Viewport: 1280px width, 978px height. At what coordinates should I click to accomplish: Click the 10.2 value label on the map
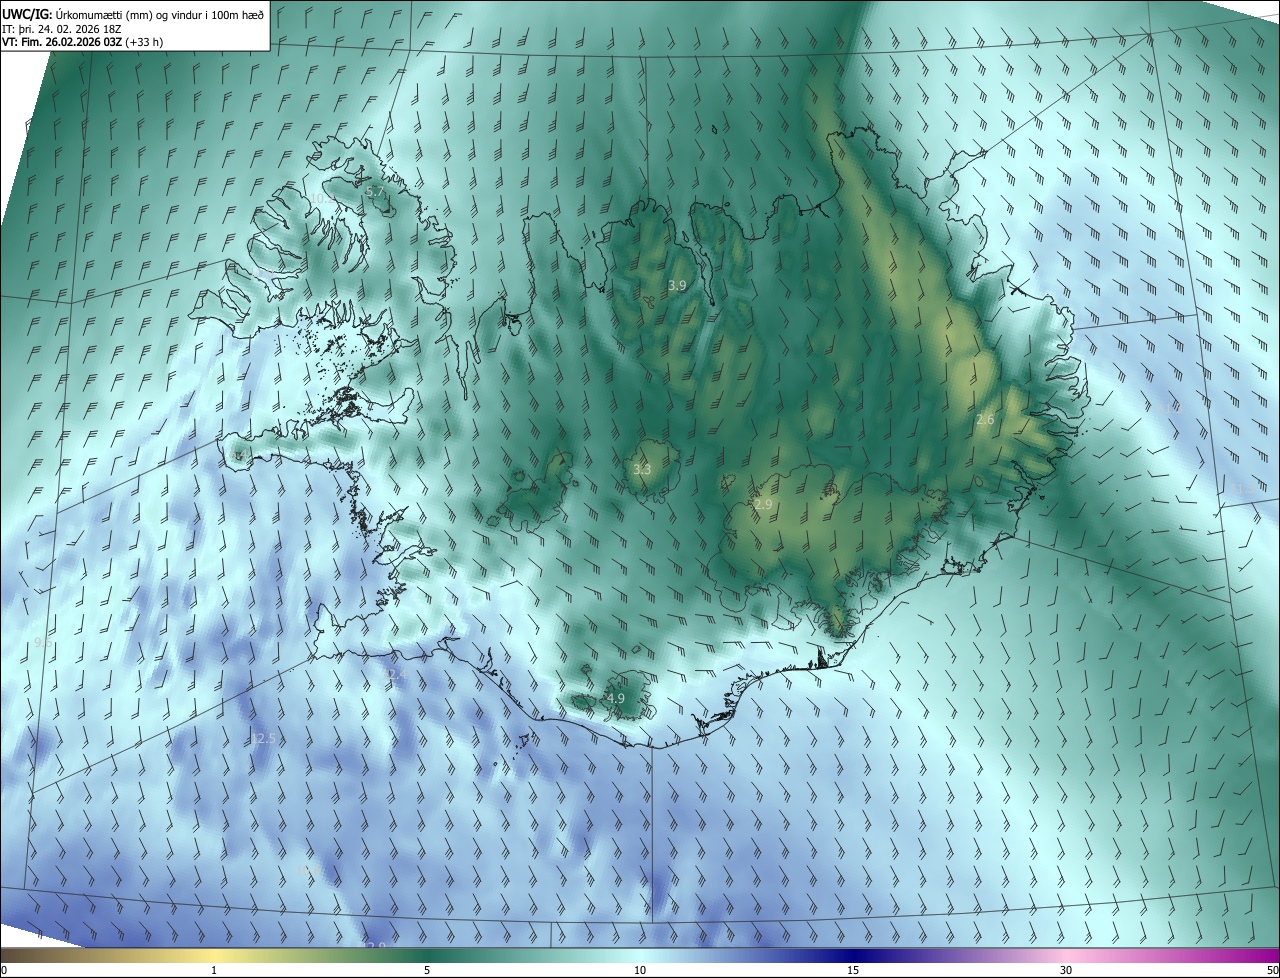pos(322,197)
